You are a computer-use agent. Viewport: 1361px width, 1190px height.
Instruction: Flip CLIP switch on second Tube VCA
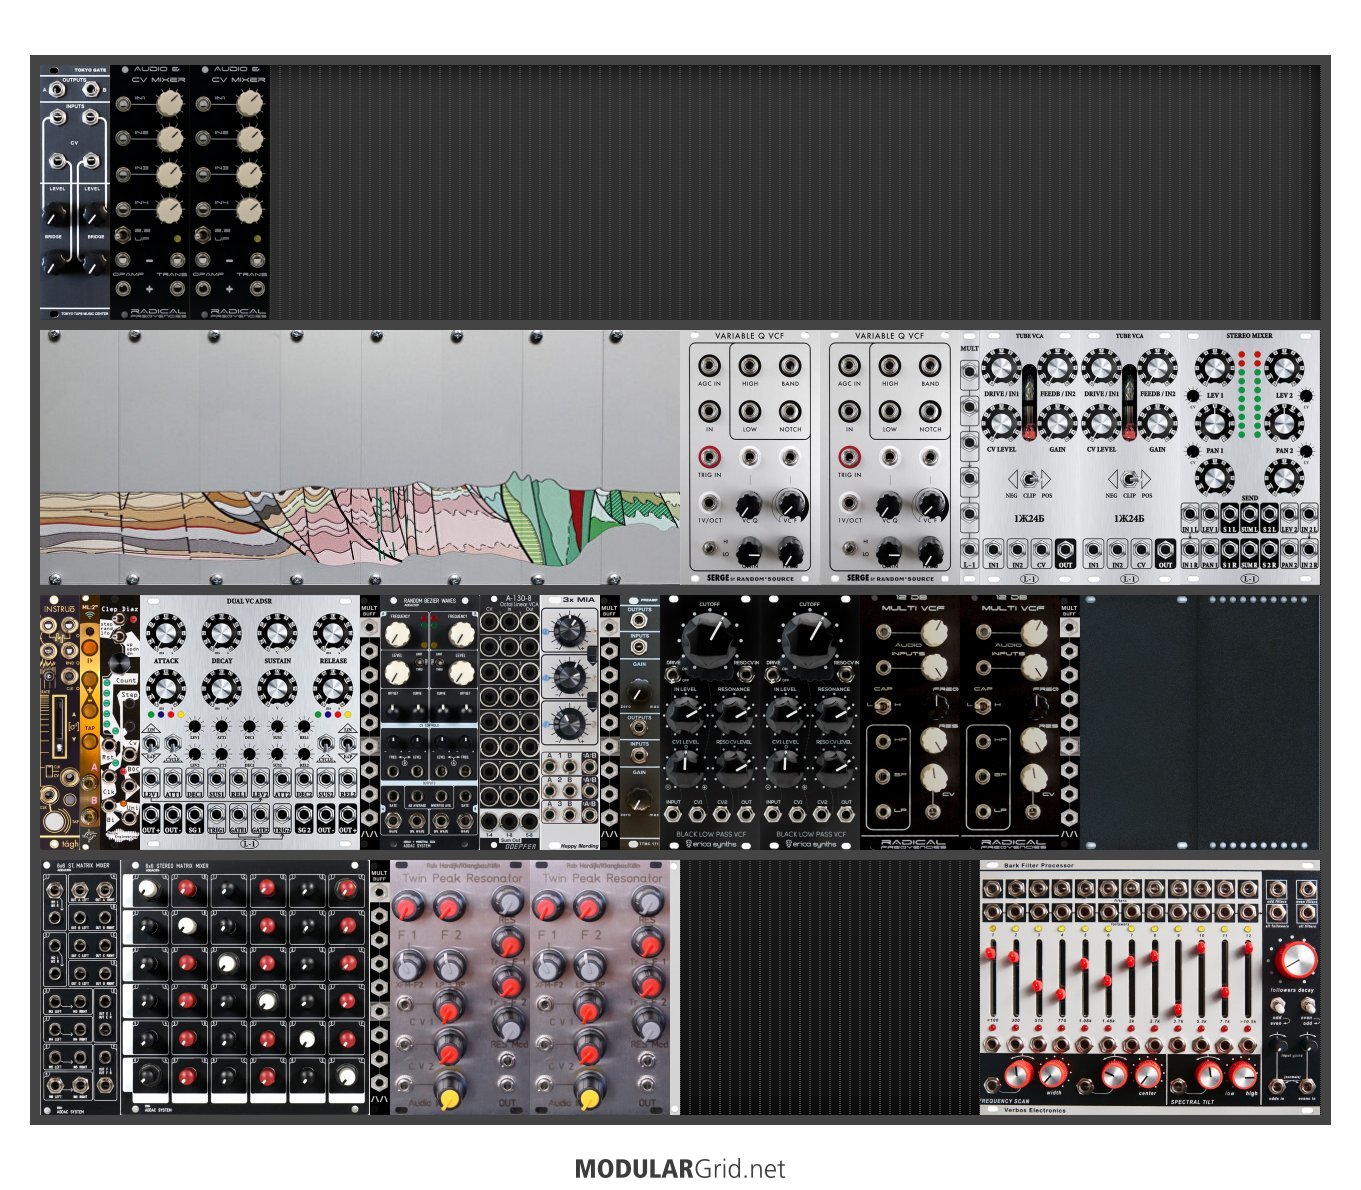click(x=1129, y=479)
